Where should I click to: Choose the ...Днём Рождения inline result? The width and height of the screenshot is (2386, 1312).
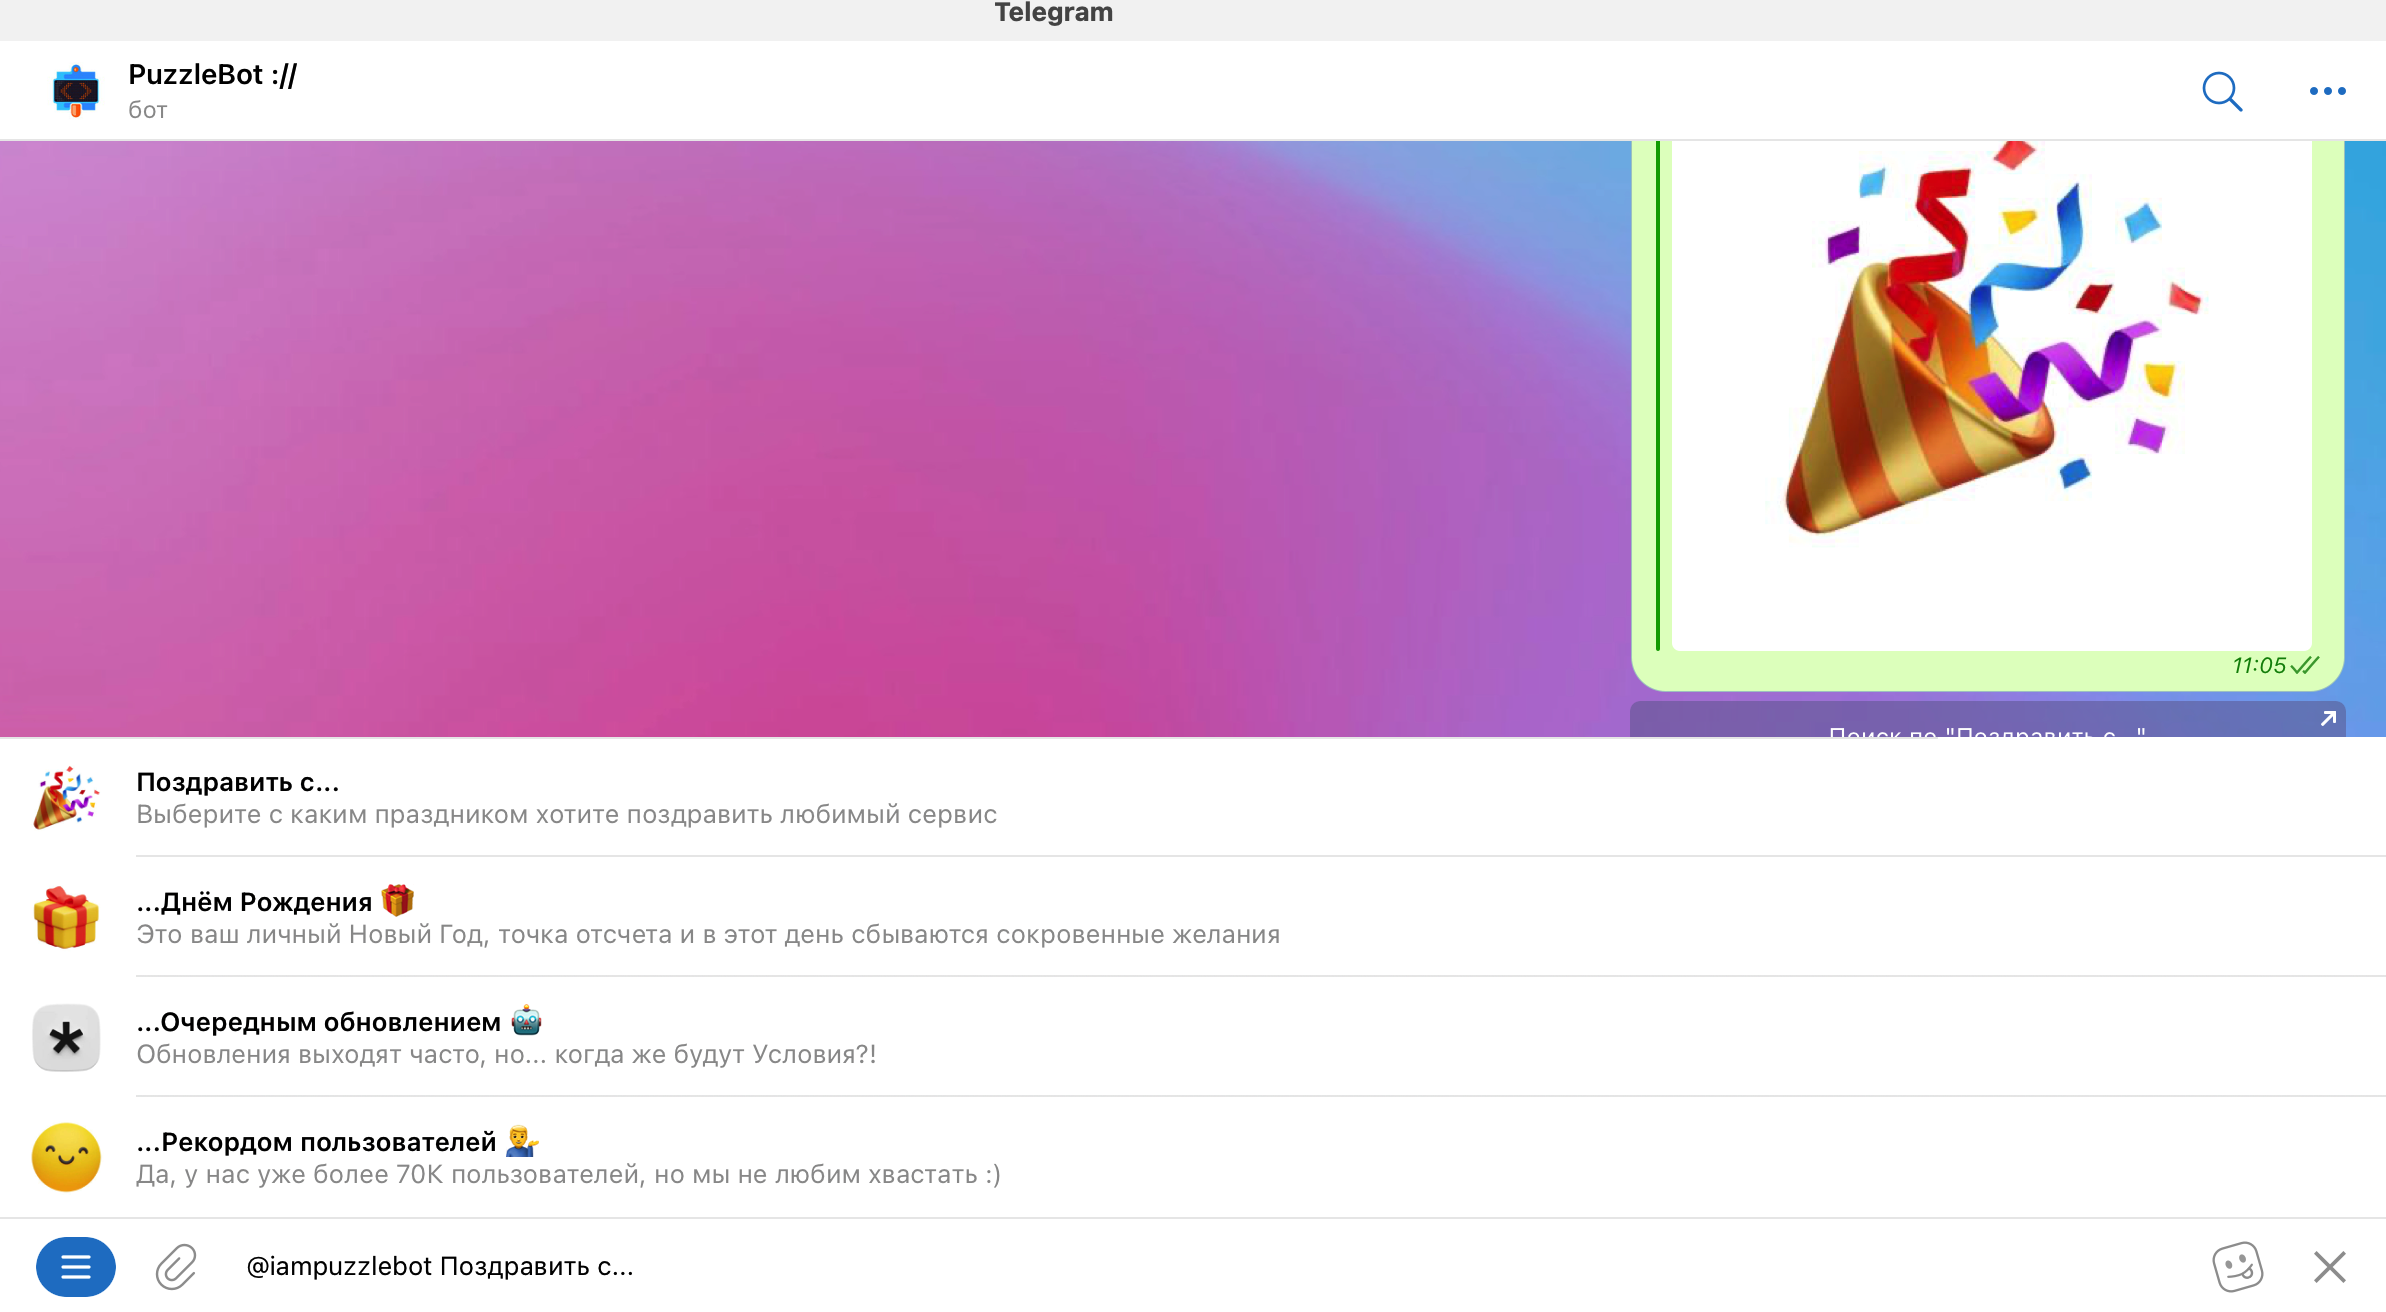[1193, 918]
